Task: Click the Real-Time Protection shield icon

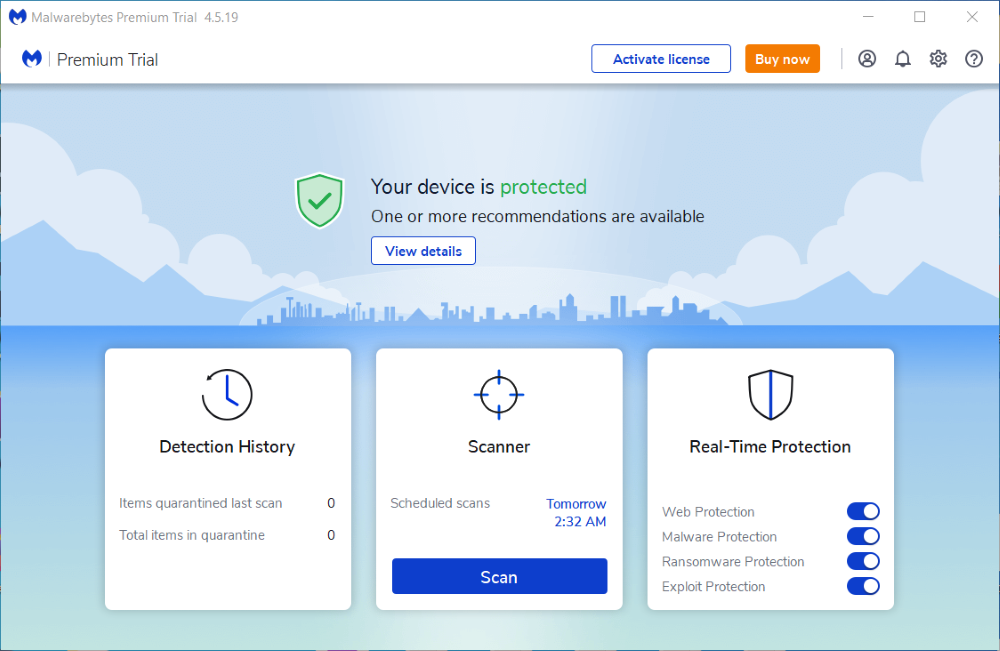Action: click(770, 394)
